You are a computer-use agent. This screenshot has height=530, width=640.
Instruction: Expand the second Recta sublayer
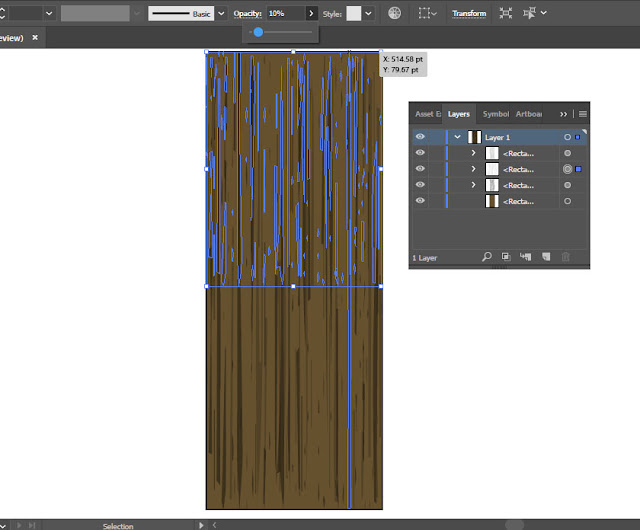[x=473, y=169]
